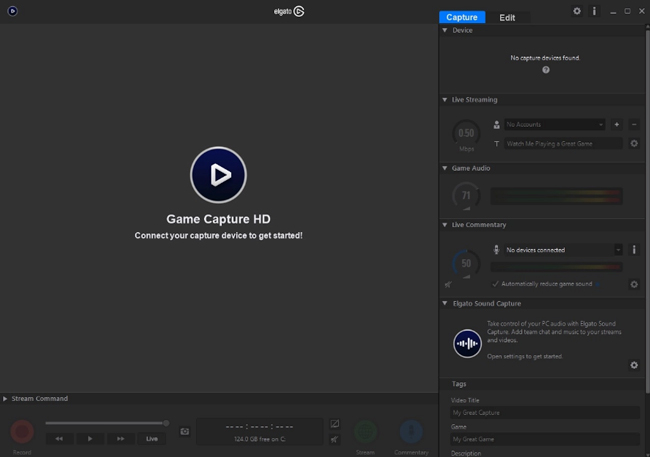Click the title T icon in Live Streaming
Viewport: 650px width, 457px height.
pyautogui.click(x=496, y=143)
